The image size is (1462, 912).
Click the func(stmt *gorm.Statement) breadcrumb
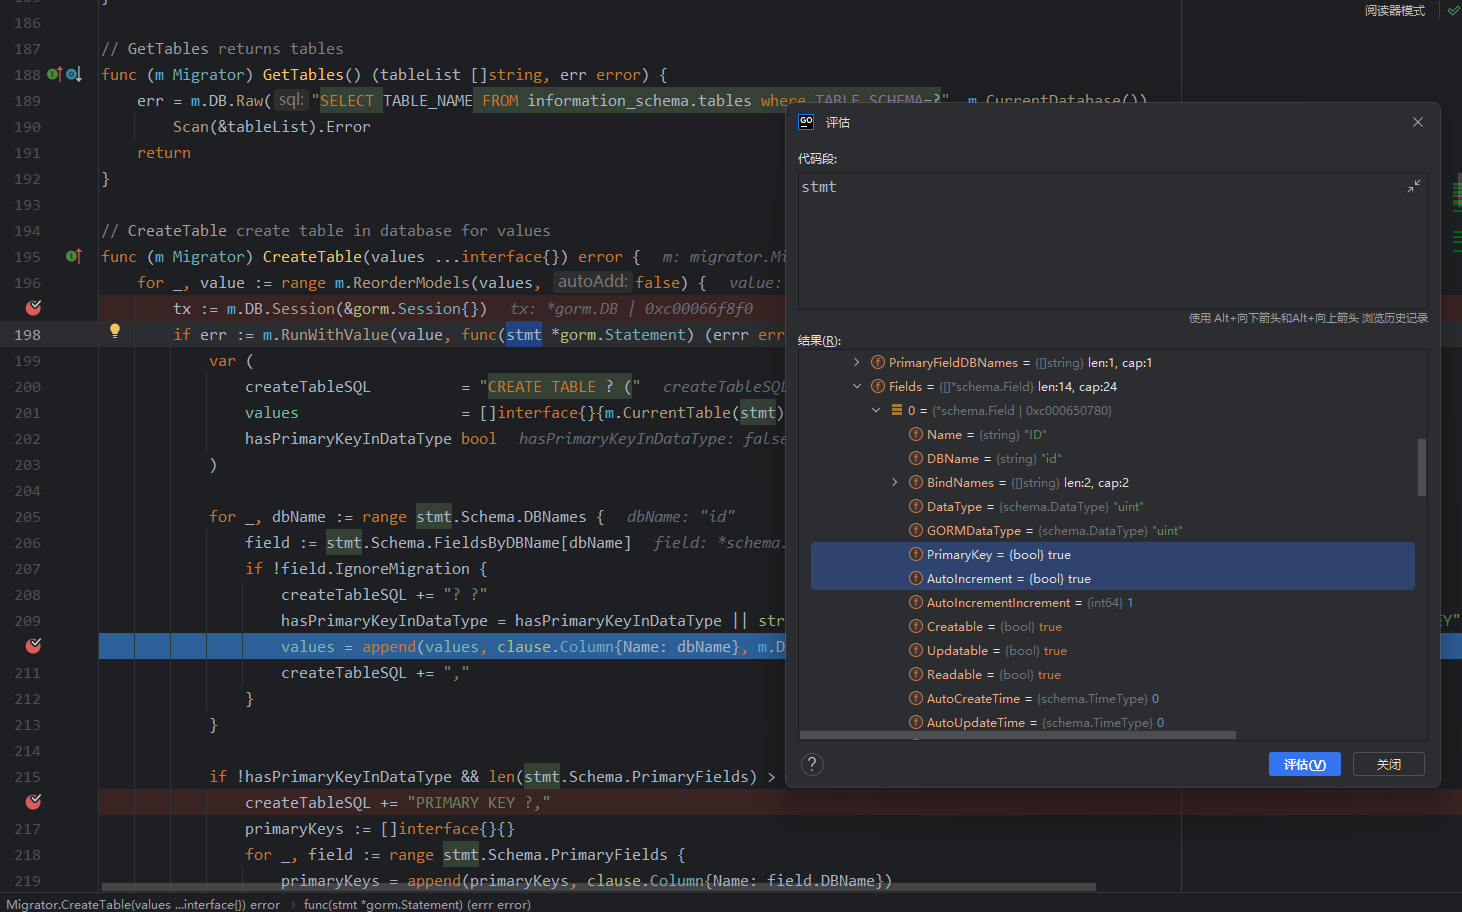(416, 904)
